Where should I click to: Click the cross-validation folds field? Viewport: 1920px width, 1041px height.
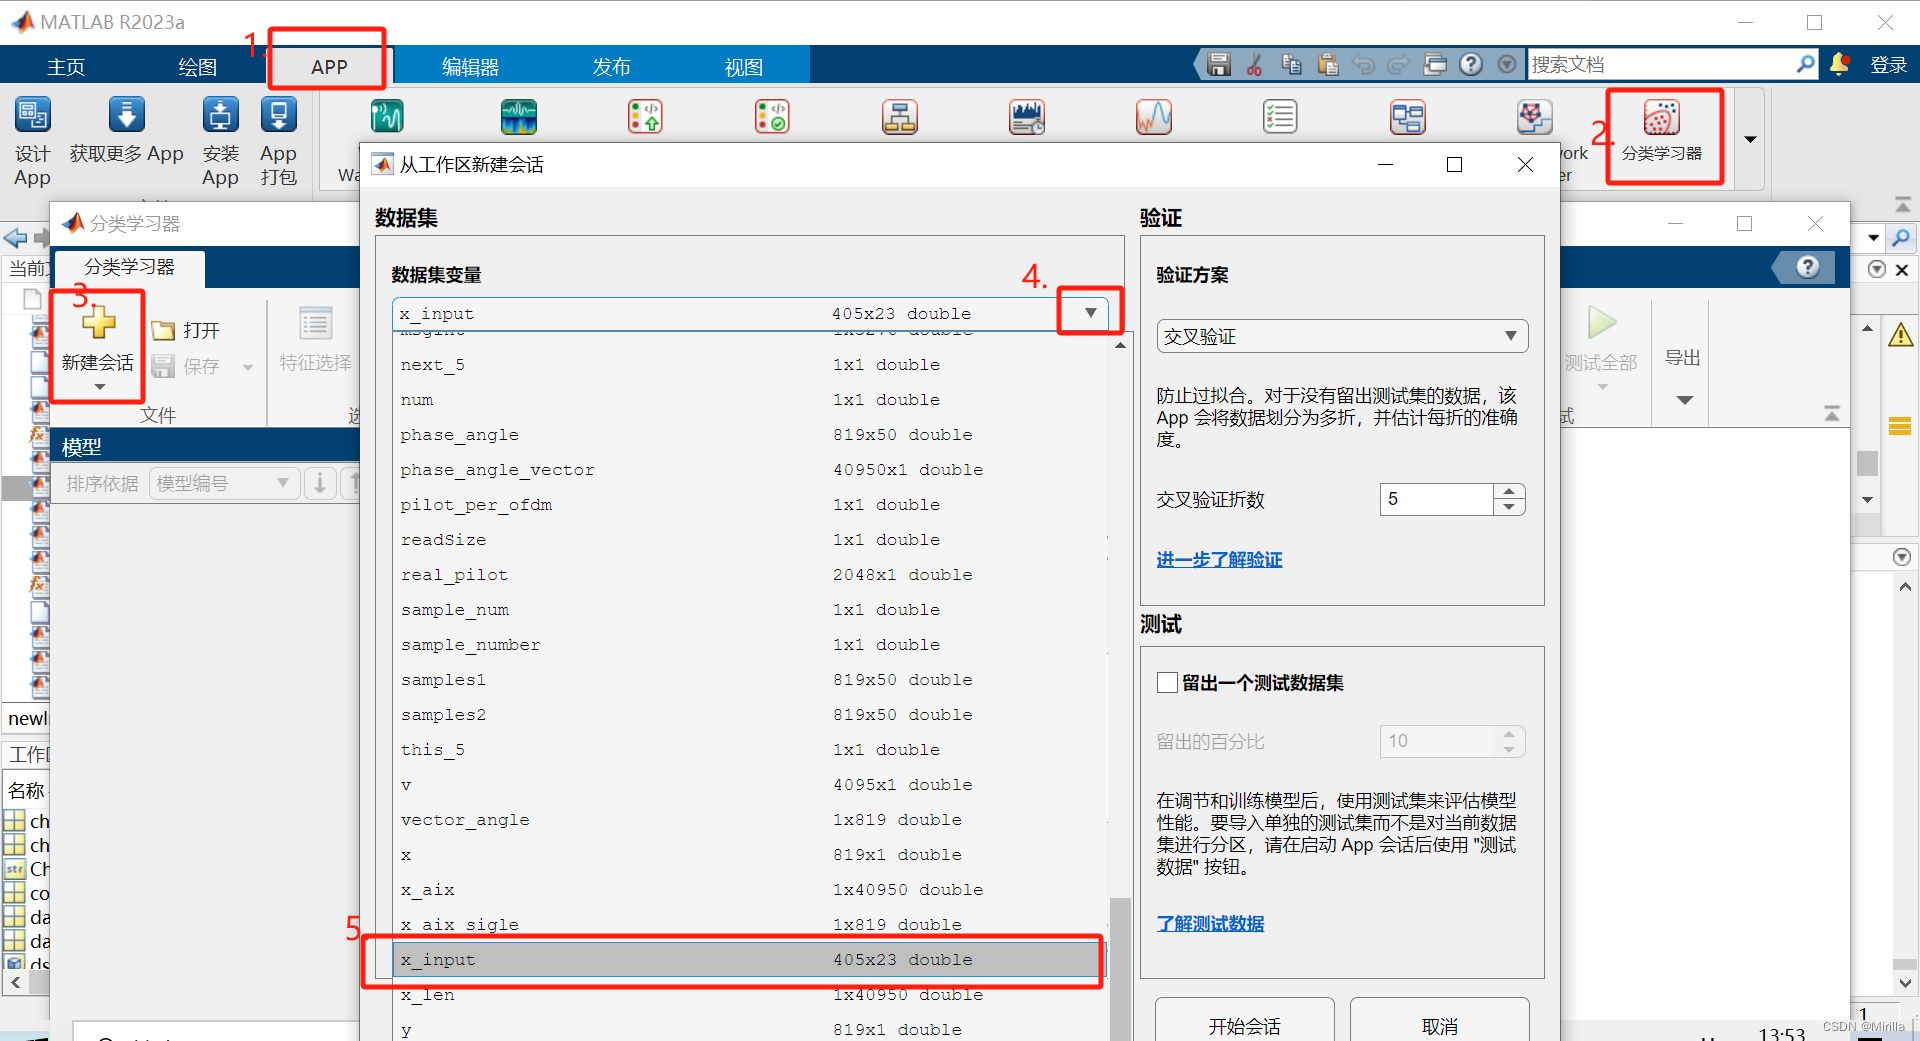[1437, 499]
